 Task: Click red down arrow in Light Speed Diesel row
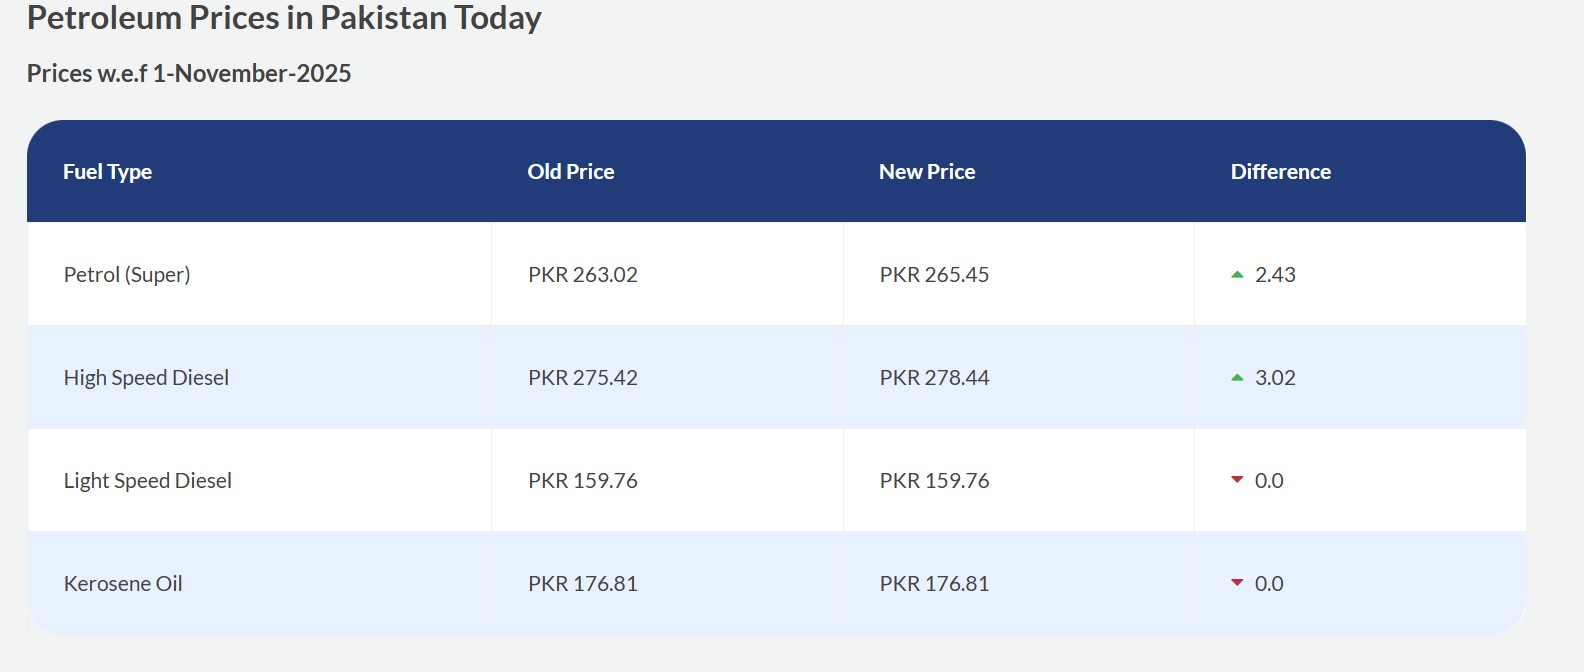[1237, 480]
